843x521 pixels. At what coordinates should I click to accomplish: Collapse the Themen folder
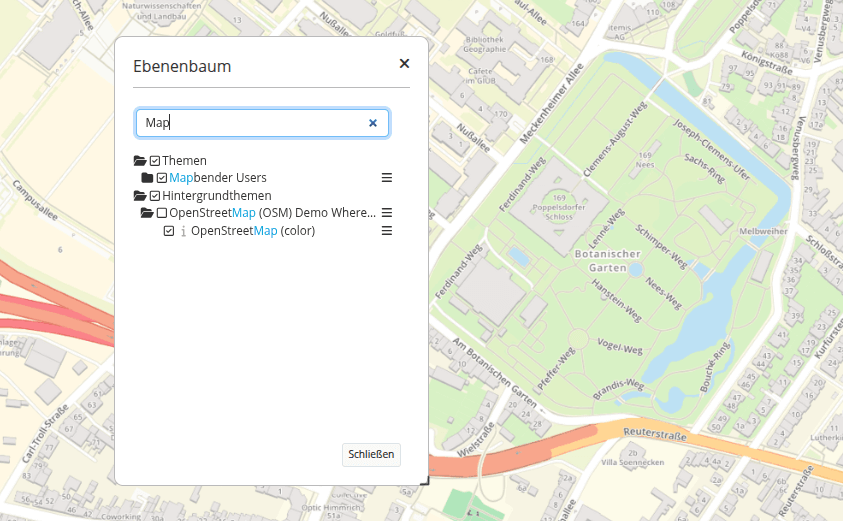click(x=139, y=160)
